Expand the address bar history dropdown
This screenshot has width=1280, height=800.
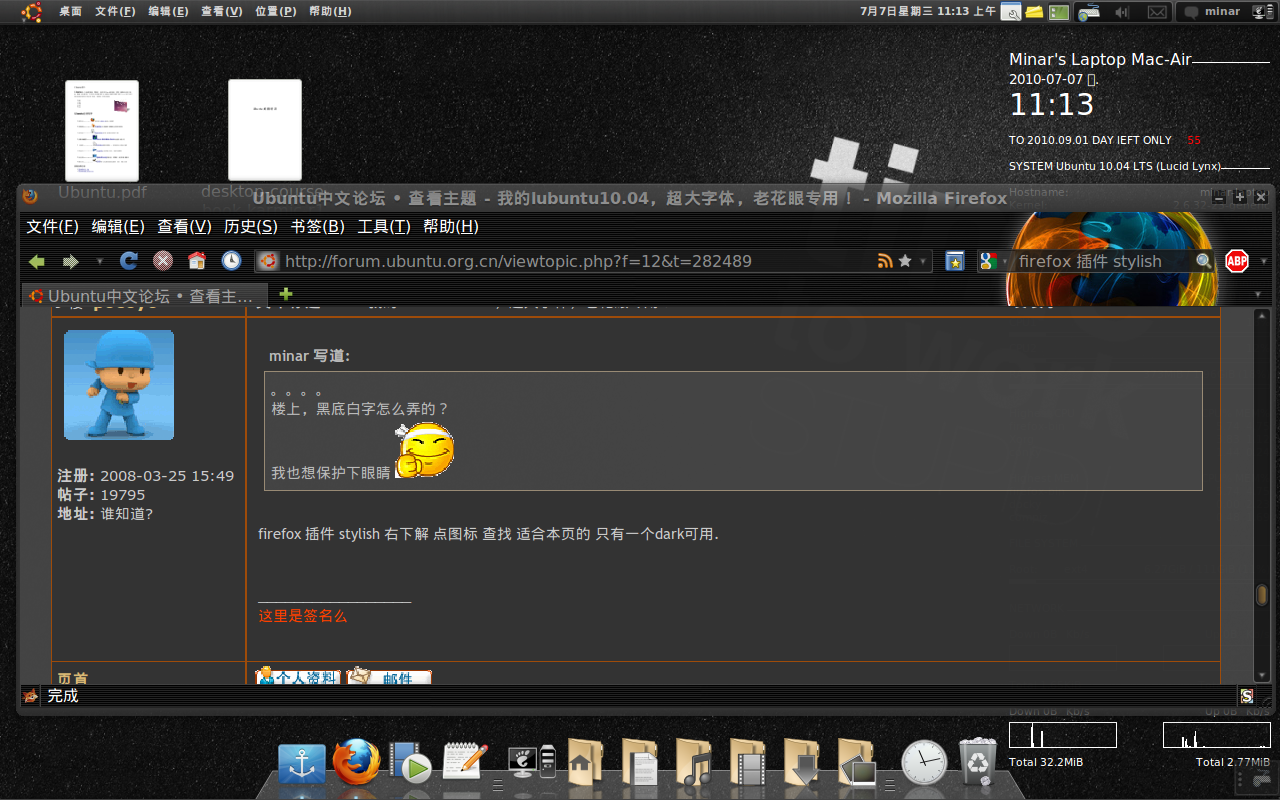tap(923, 262)
